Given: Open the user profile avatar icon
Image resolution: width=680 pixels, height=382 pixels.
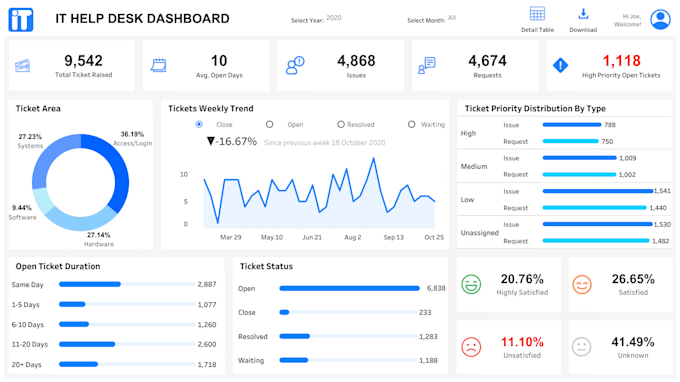Looking at the screenshot, I should [660, 19].
